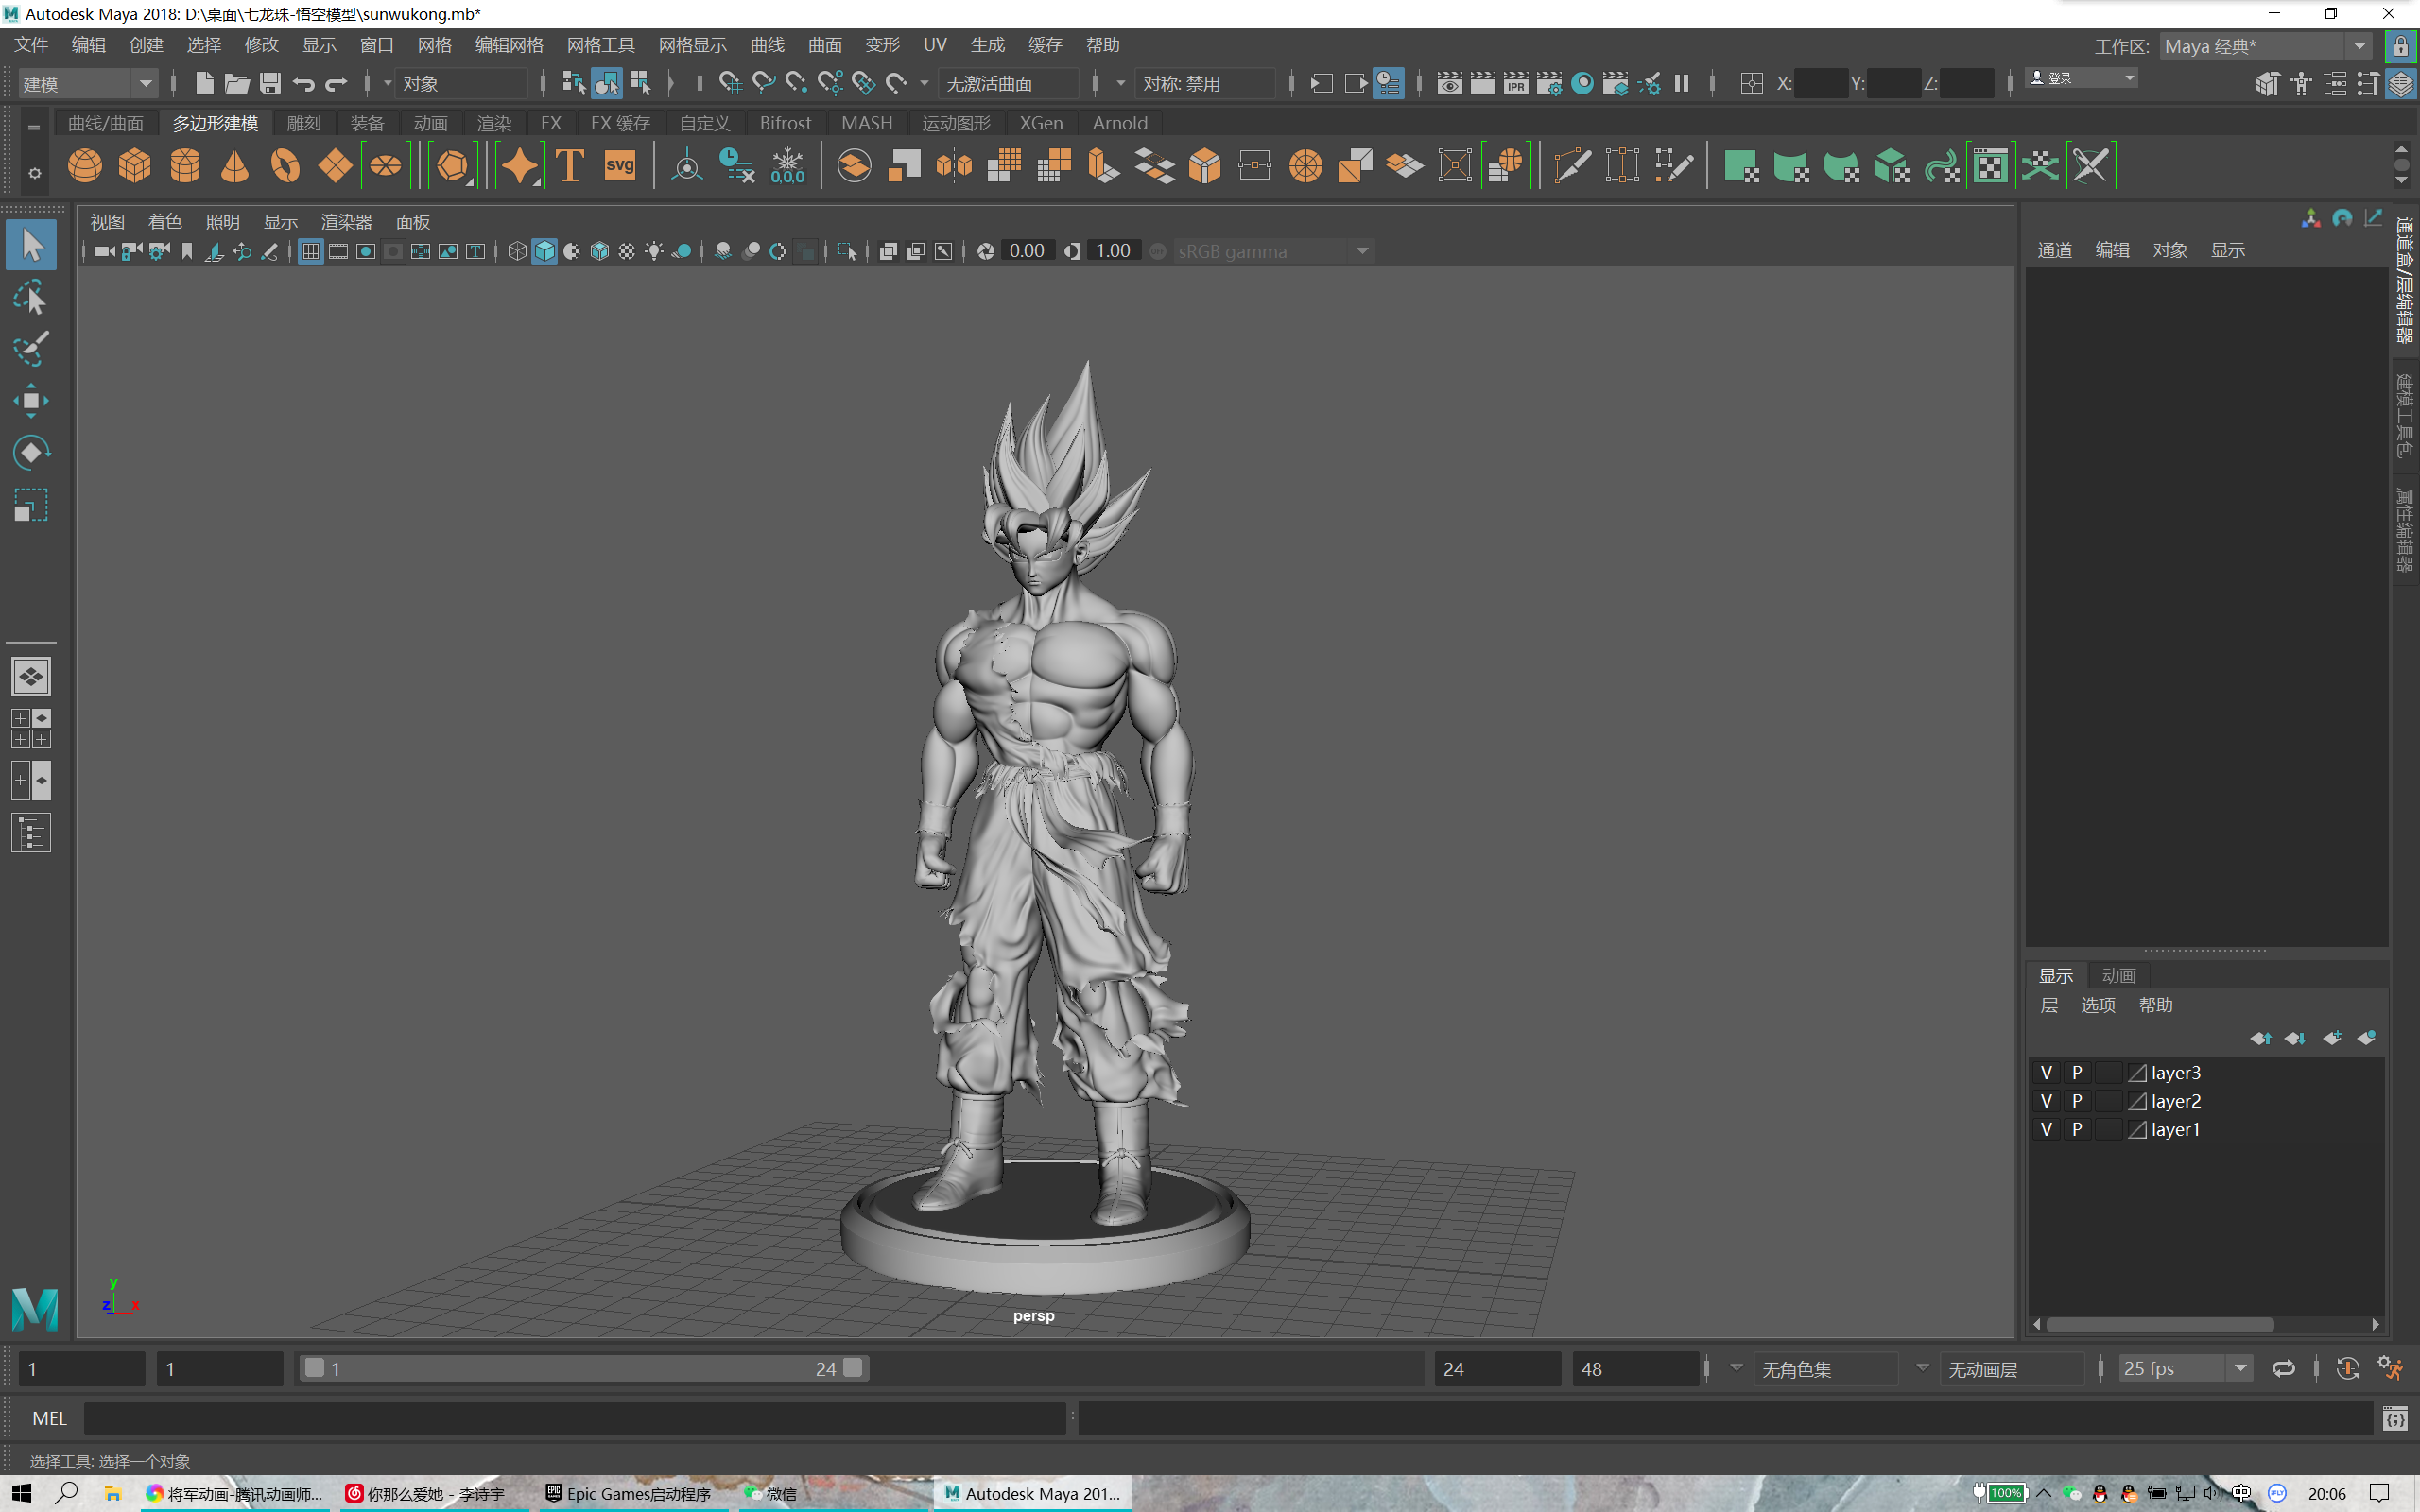Viewport: 2420px width, 1512px height.
Task: Select the Rotate tool in toolbox
Action: coord(31,453)
